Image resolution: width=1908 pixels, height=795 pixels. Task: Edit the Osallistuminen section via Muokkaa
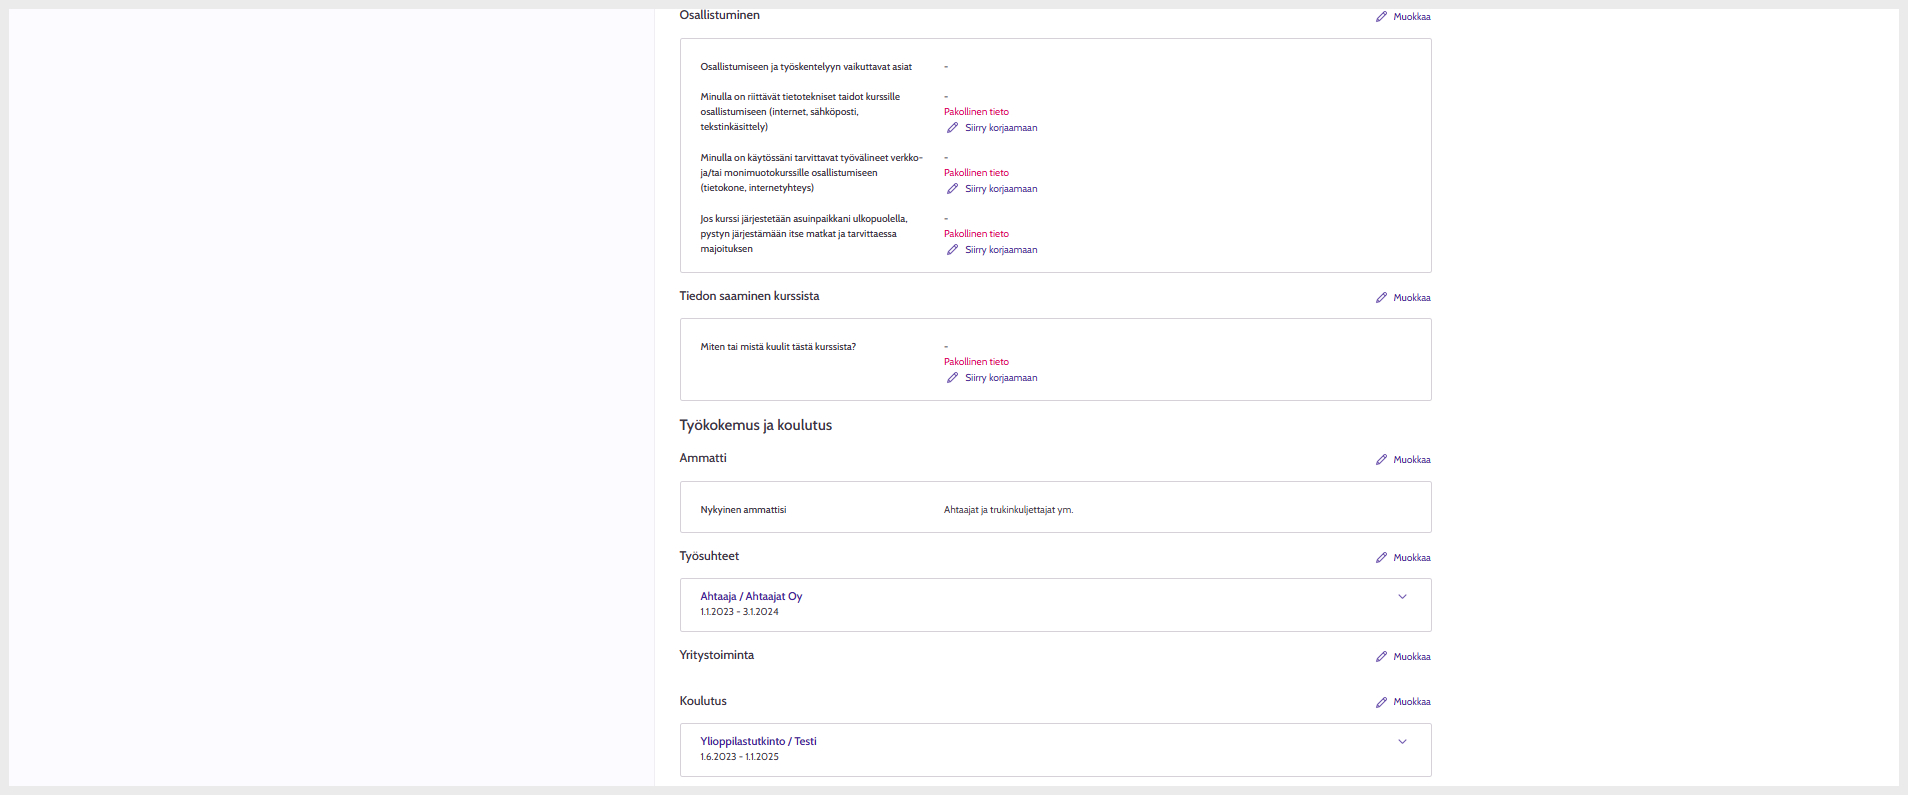[1411, 17]
